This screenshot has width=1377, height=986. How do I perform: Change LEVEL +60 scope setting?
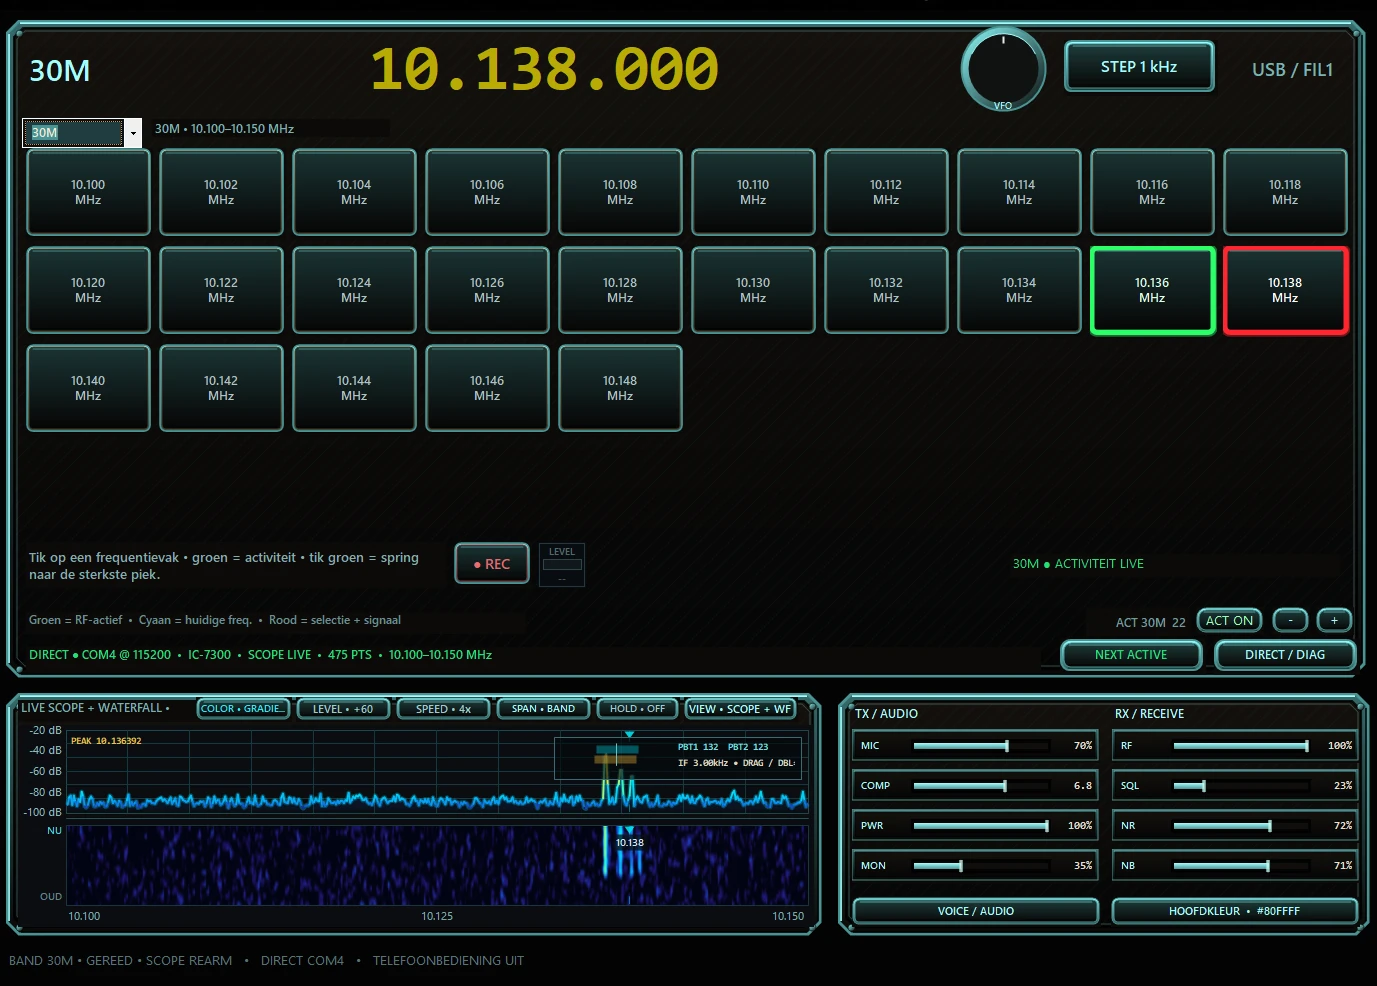(343, 709)
